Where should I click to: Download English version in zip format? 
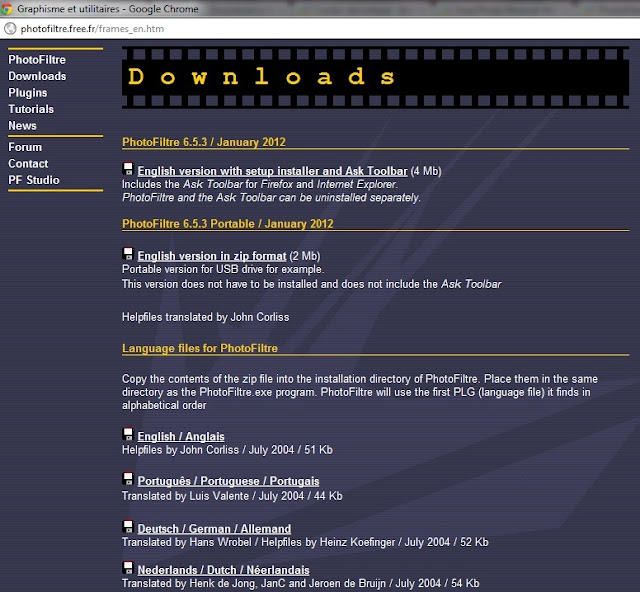point(212,256)
